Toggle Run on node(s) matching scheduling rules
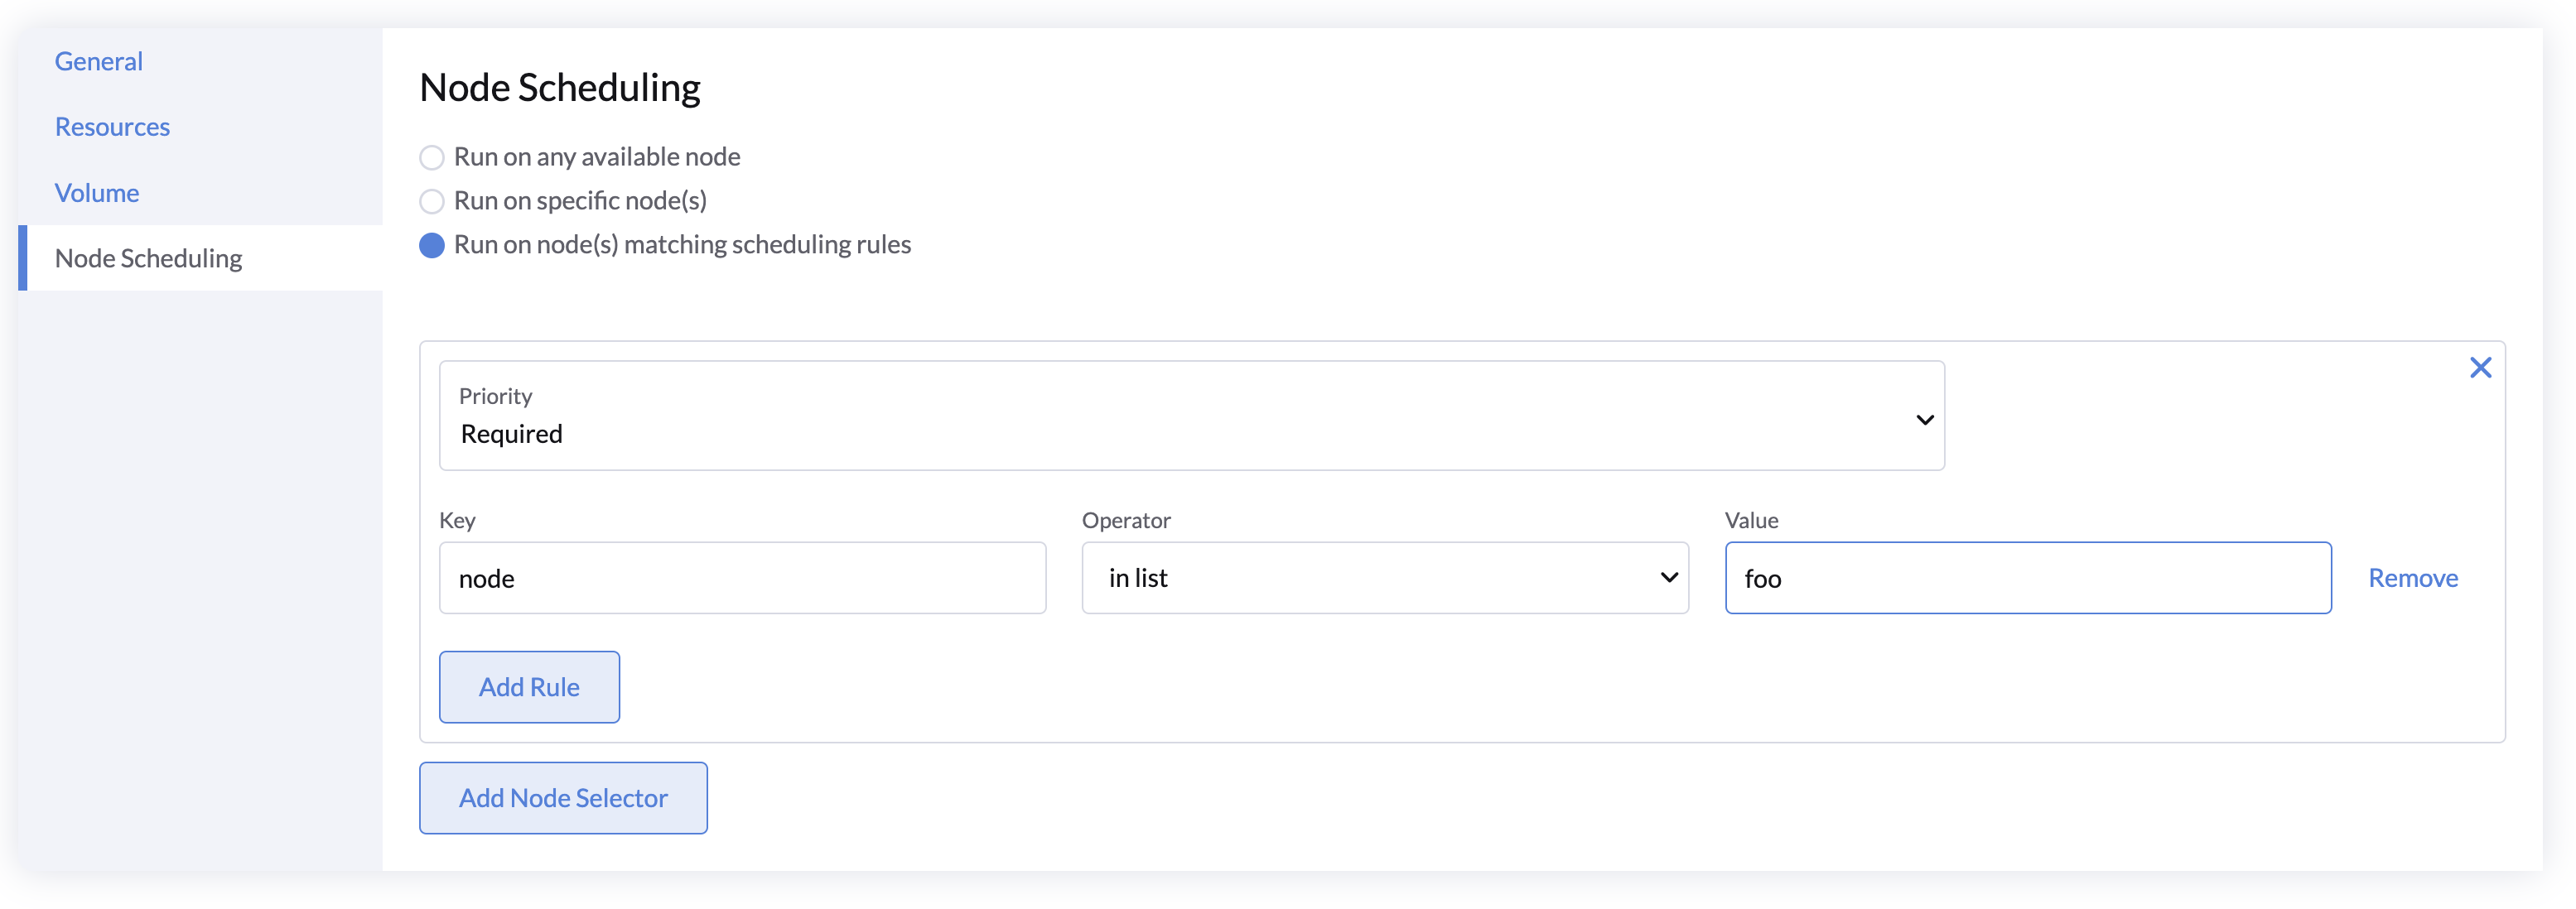The height and width of the screenshot is (909, 2576). pos(431,244)
